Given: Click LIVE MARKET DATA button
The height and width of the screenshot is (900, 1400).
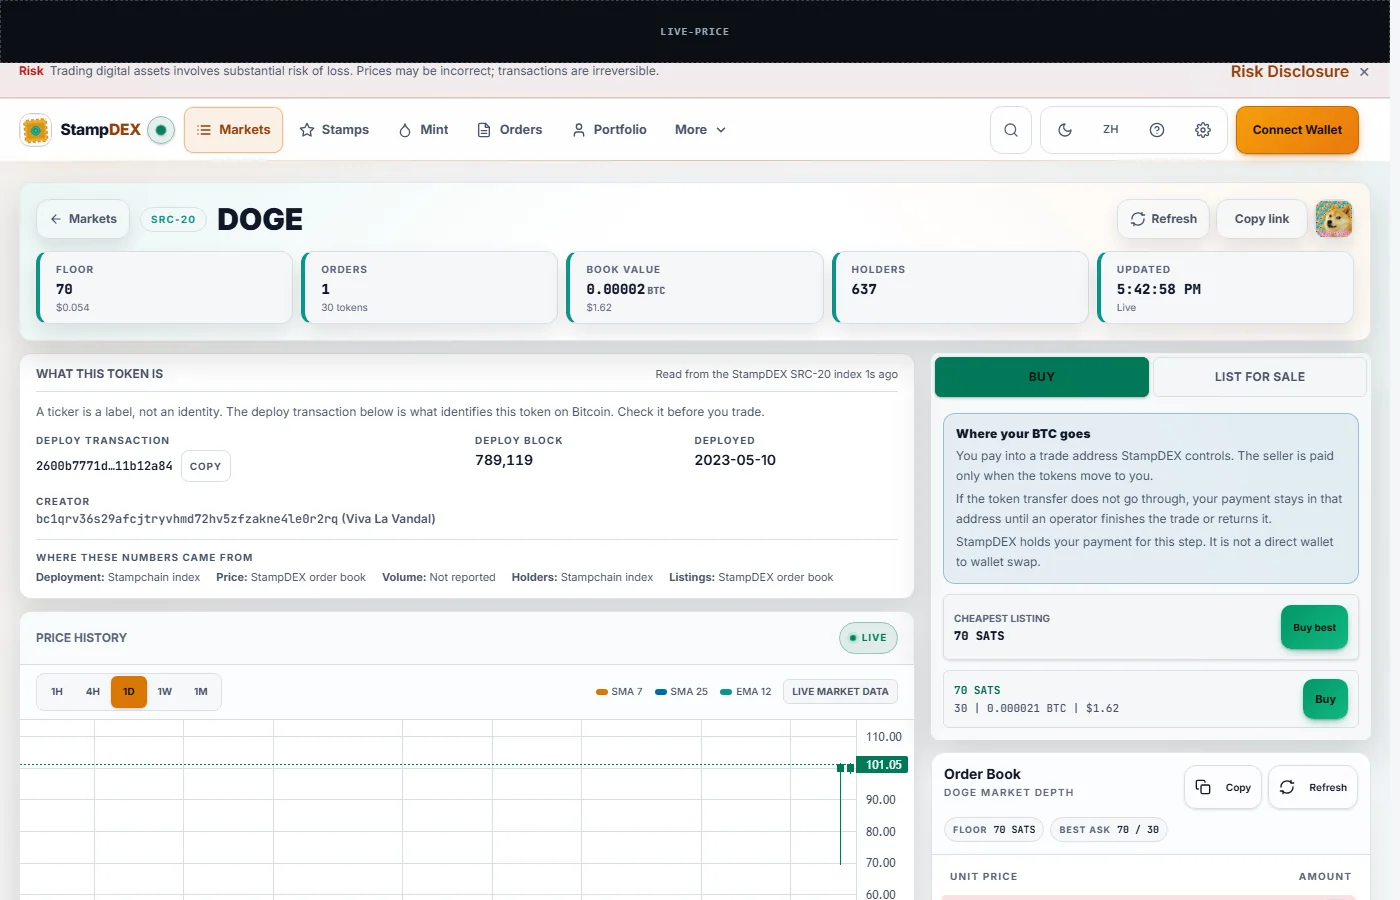Looking at the screenshot, I should pos(840,692).
